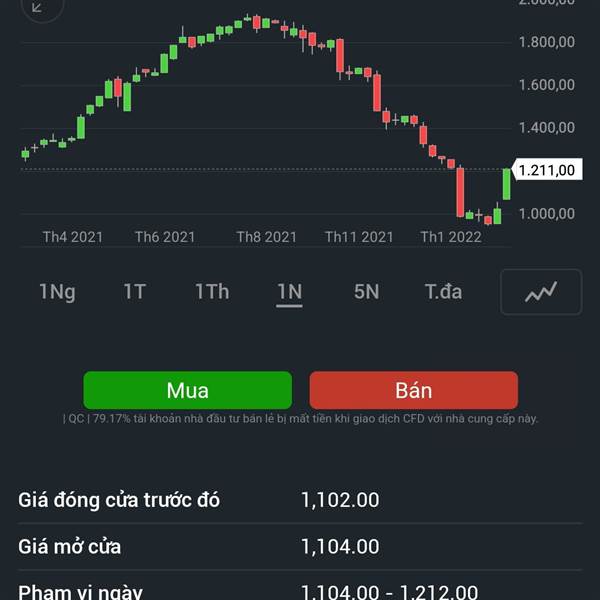The image size is (600, 600).
Task: Tap the latest green candlestick
Action: click(x=506, y=184)
